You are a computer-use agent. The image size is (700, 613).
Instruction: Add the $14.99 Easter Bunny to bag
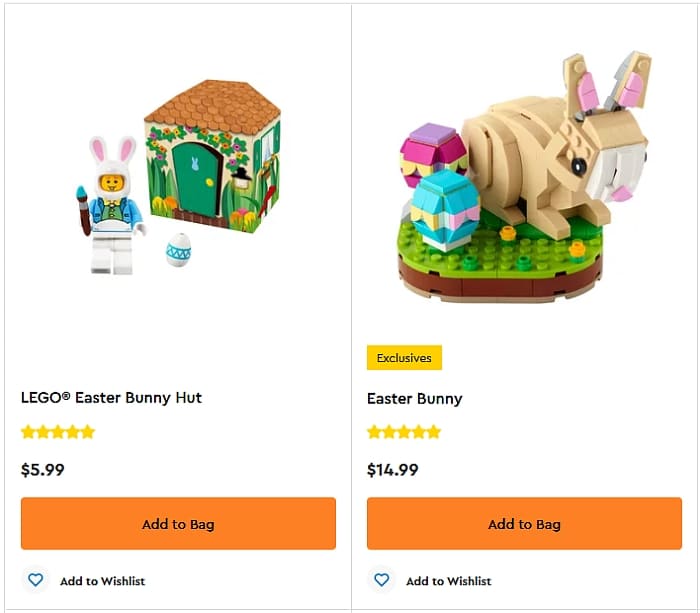(524, 524)
